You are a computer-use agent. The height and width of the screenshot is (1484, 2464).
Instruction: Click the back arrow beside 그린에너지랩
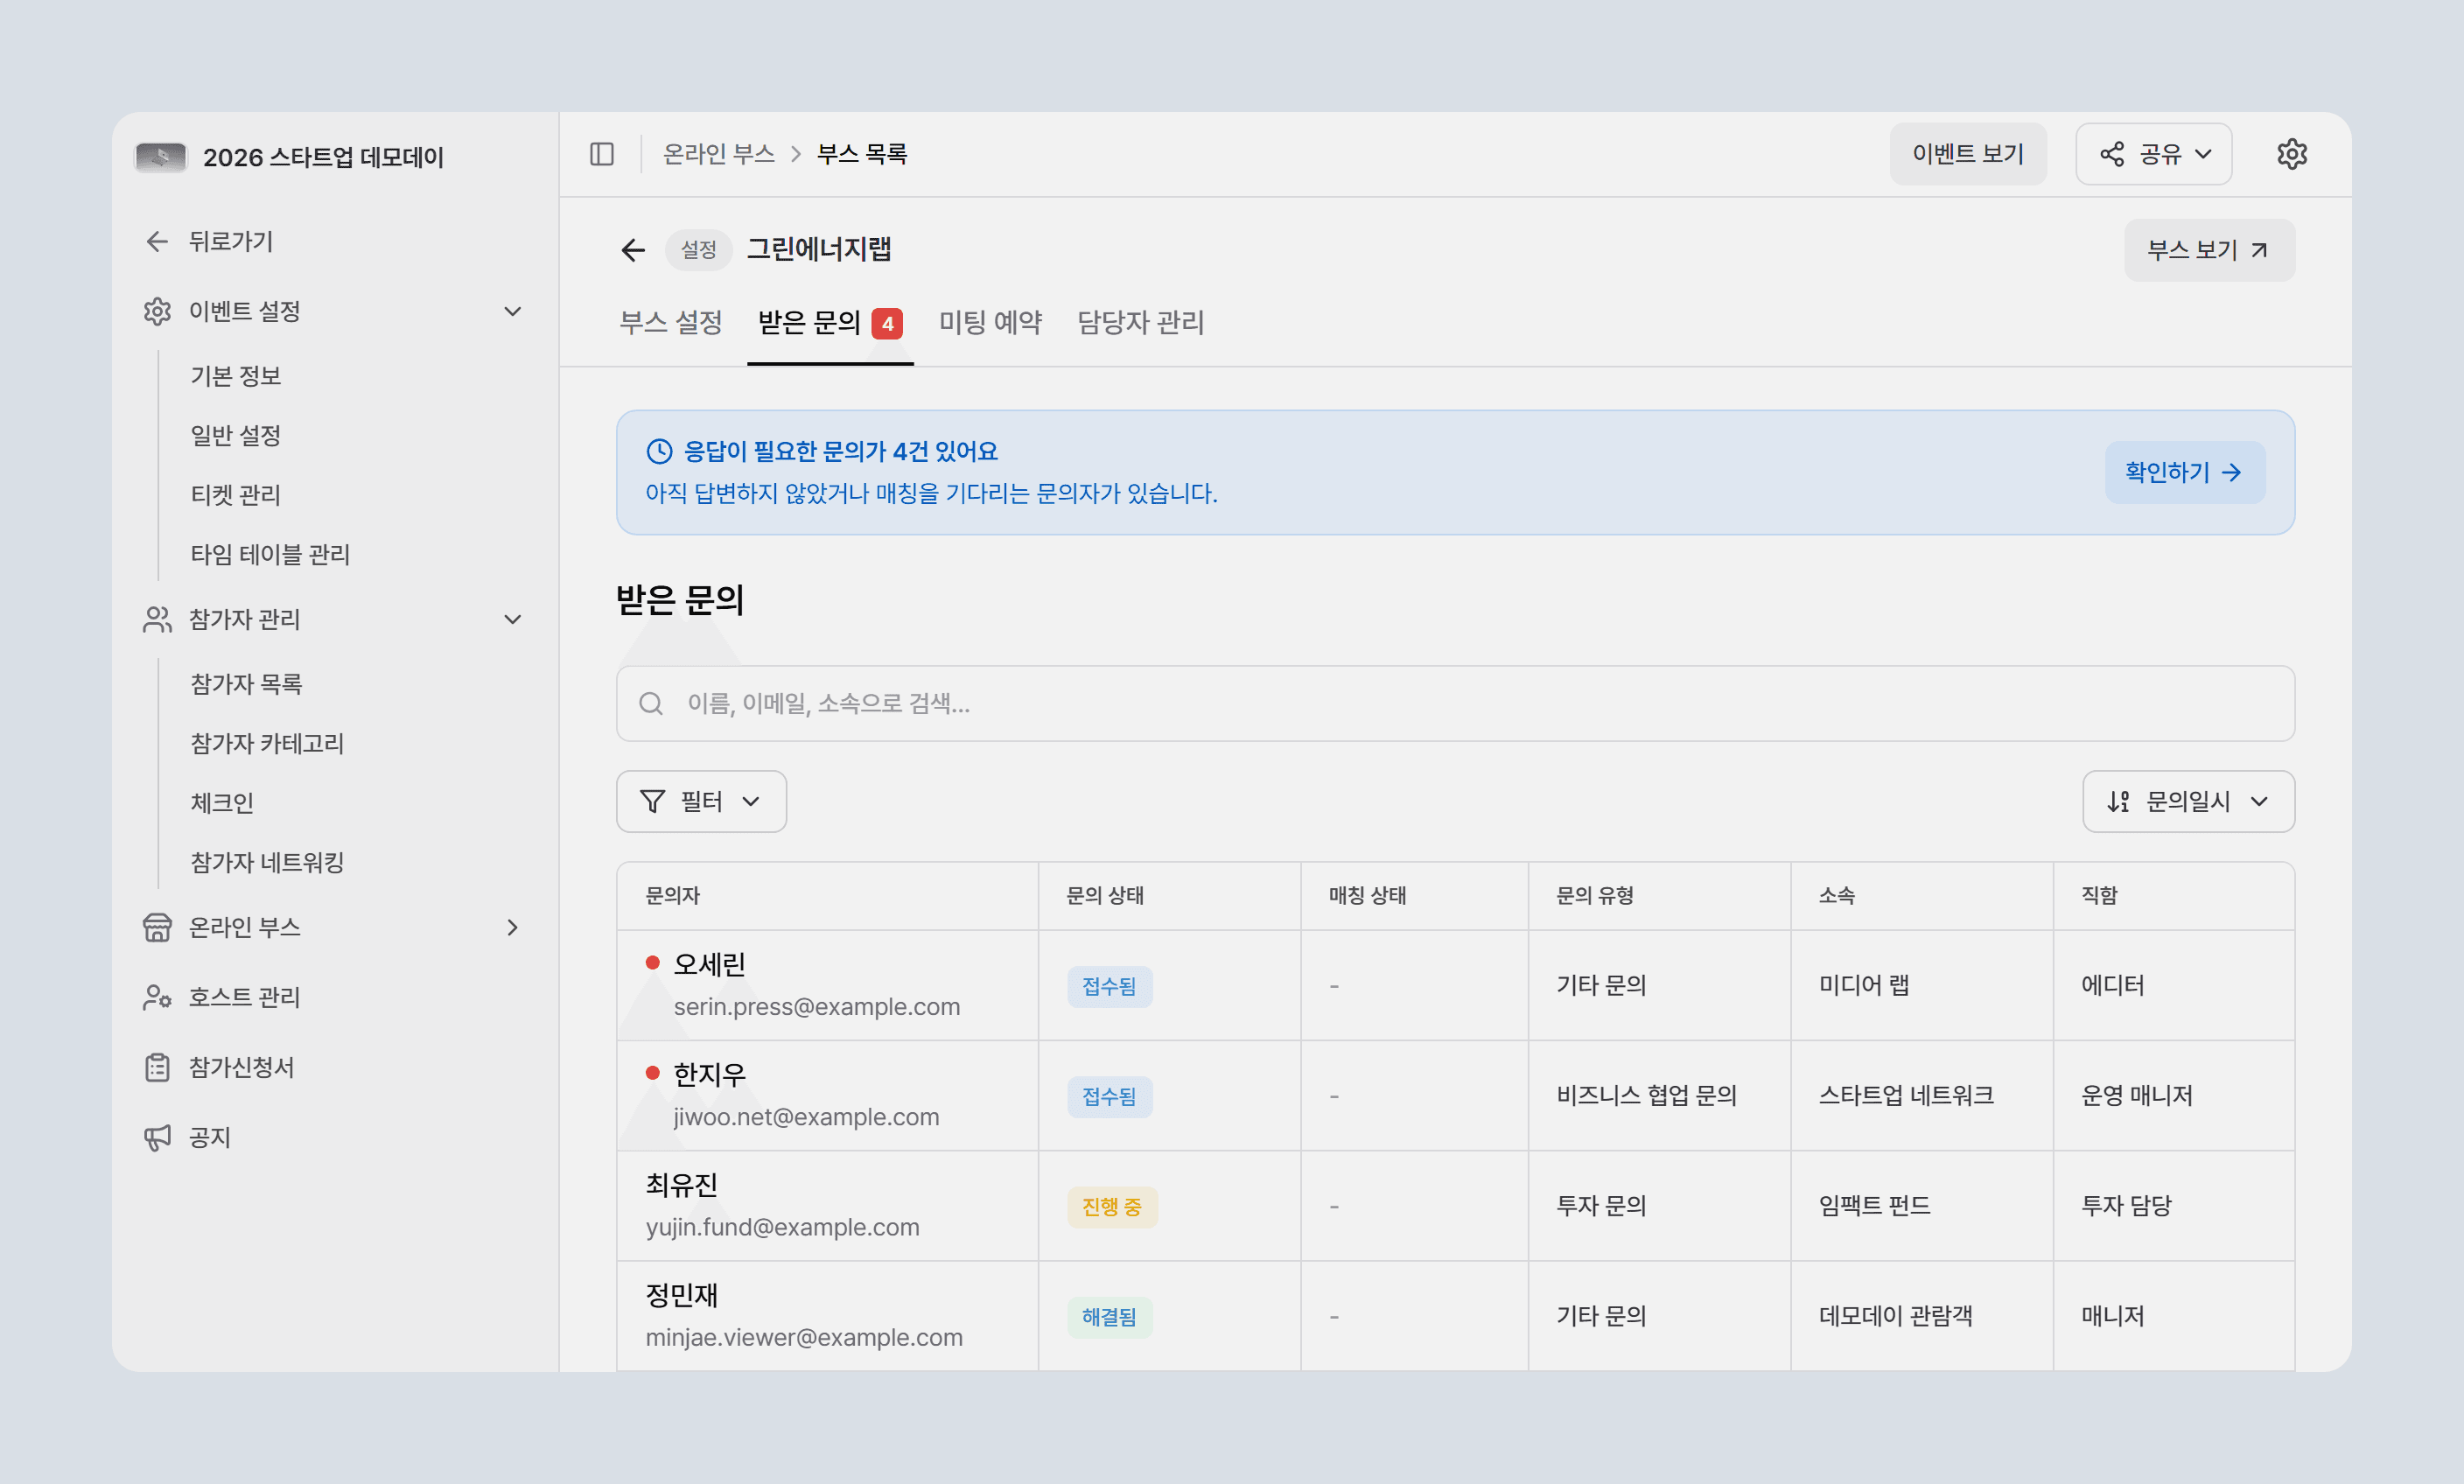click(633, 249)
